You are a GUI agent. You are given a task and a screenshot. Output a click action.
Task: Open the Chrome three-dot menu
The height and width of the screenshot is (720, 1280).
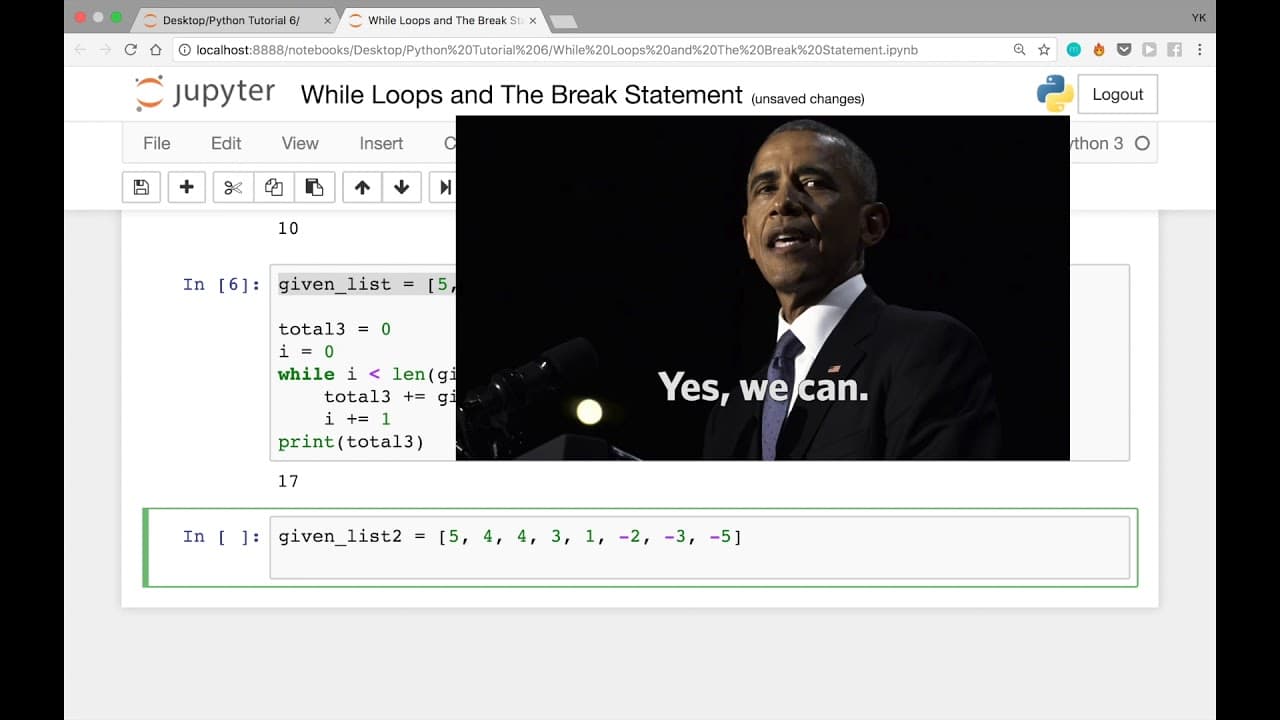(x=1200, y=49)
